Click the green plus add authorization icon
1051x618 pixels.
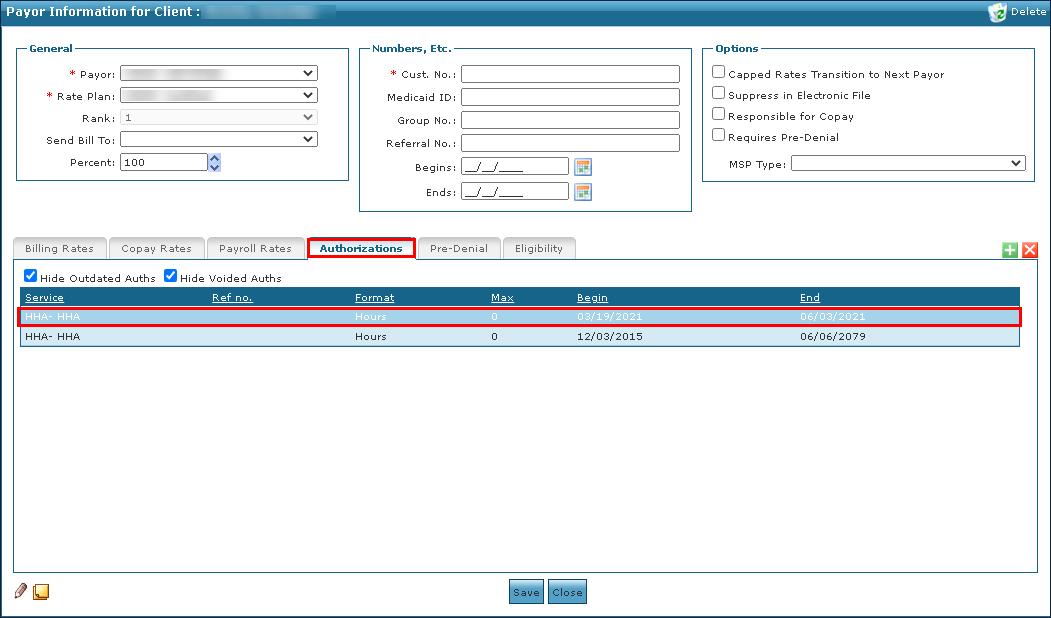click(1011, 250)
